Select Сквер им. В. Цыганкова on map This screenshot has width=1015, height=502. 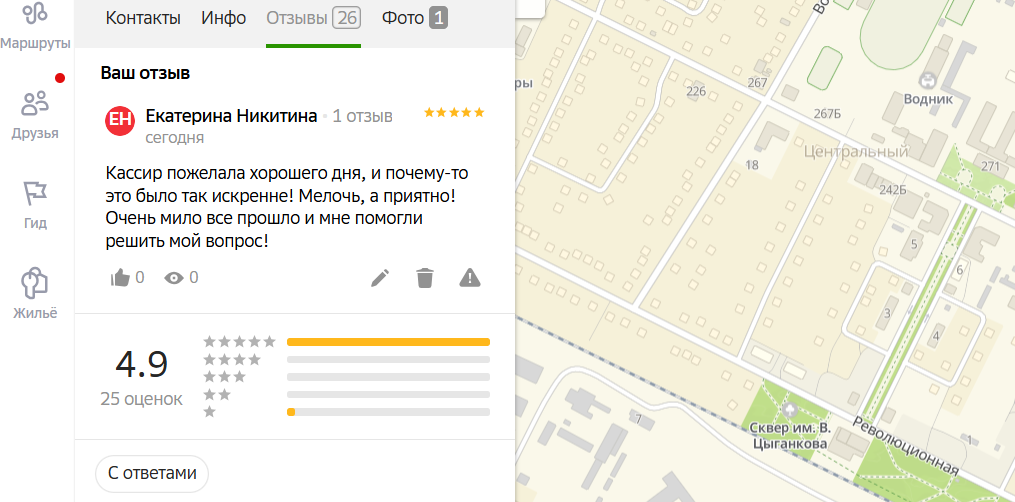pyautogui.click(x=790, y=437)
